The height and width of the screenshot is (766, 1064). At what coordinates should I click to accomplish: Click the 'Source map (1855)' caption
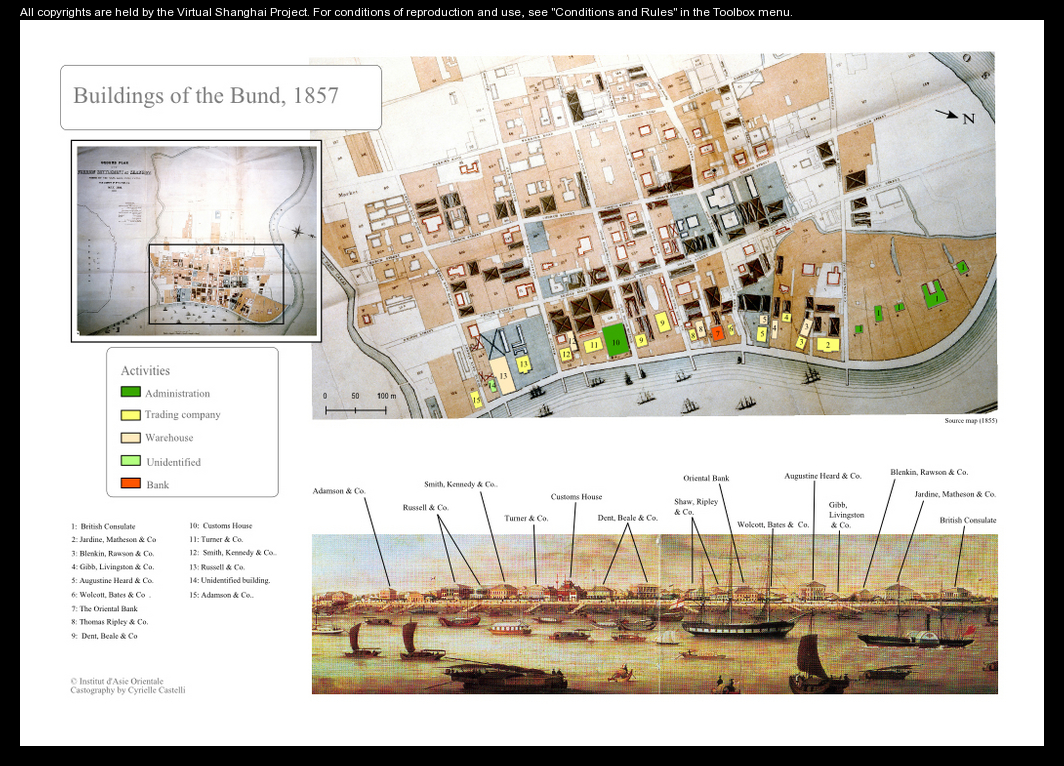[x=970, y=420]
